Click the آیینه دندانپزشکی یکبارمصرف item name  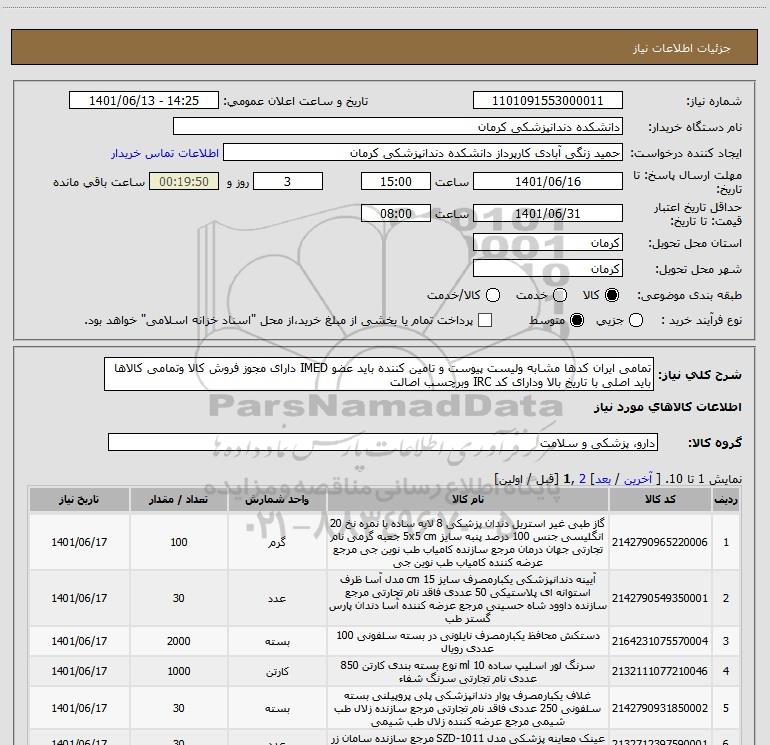click(x=468, y=598)
